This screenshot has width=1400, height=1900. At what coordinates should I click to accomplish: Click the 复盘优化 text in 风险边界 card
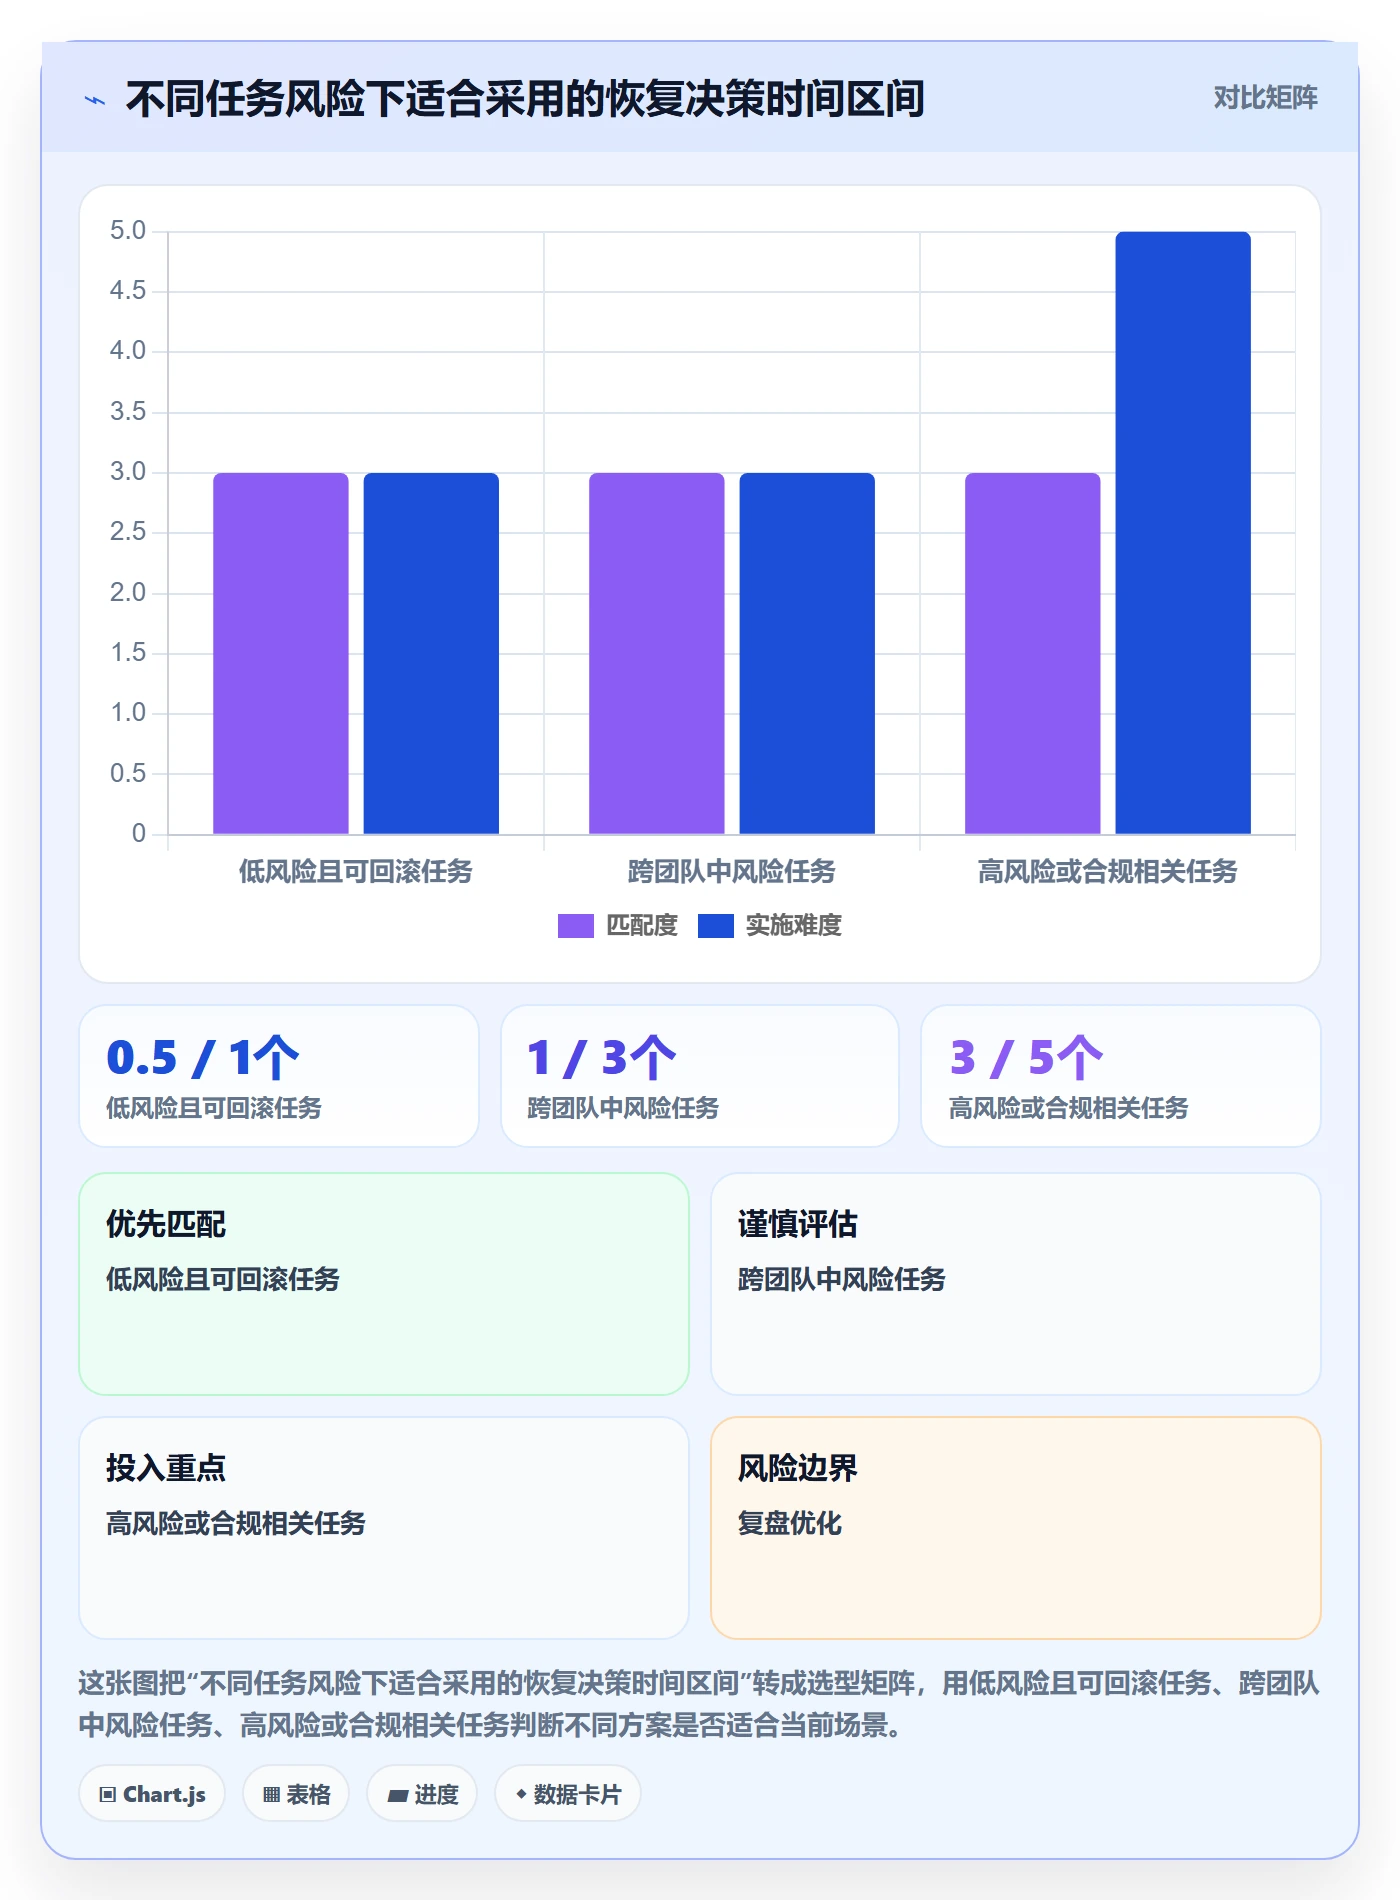pyautogui.click(x=790, y=1523)
